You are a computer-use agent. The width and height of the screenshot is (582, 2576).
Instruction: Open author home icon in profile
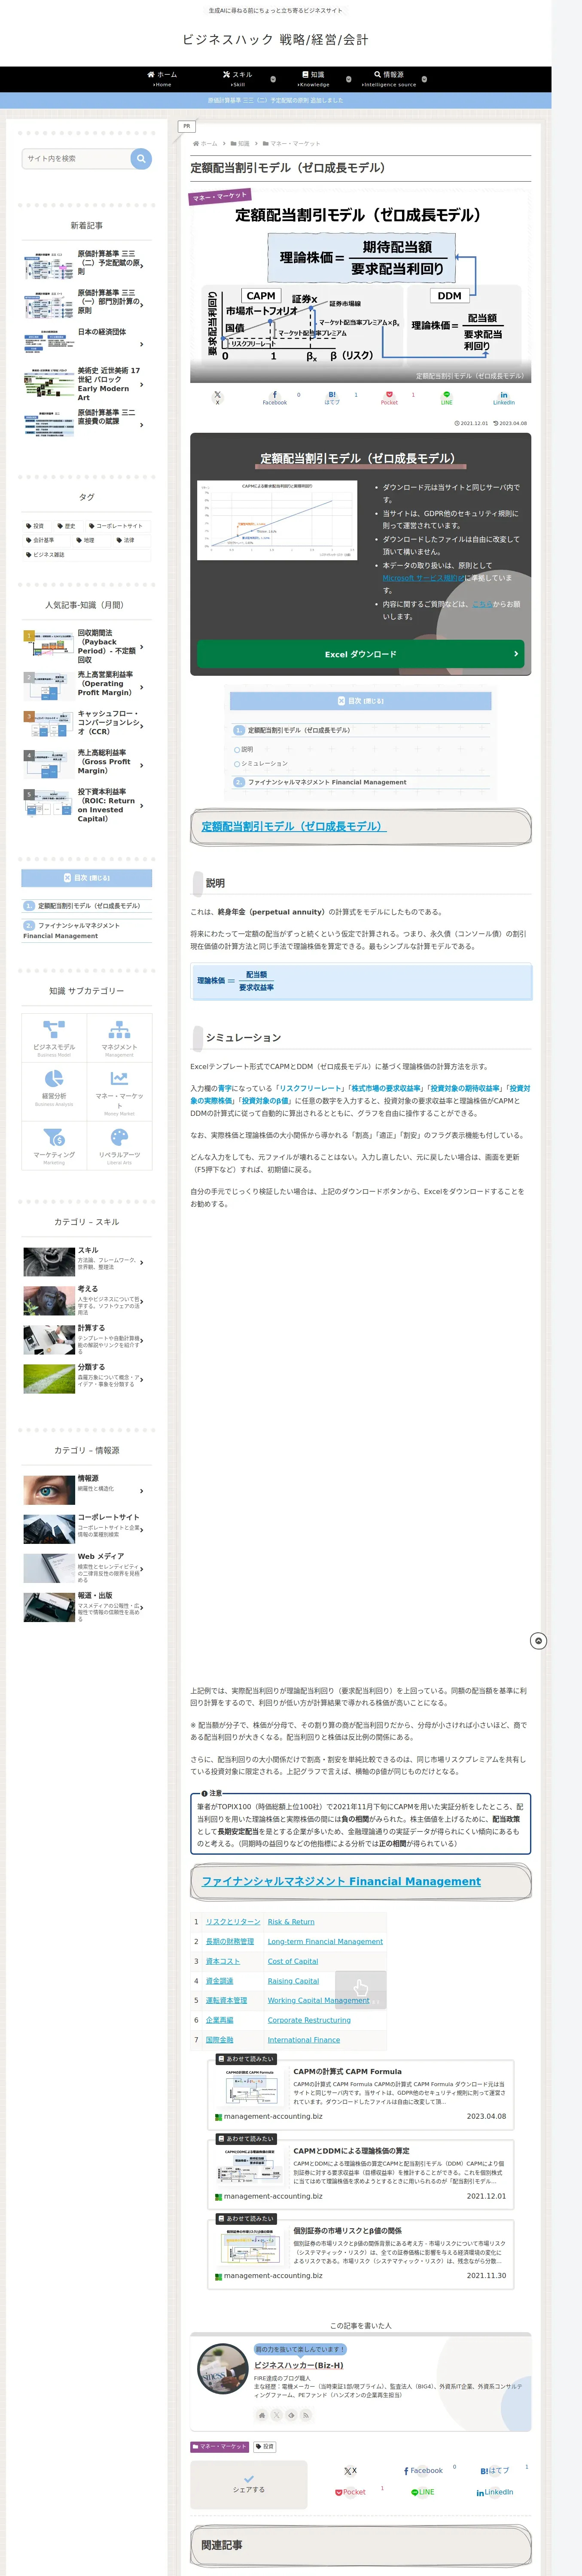tap(262, 2414)
